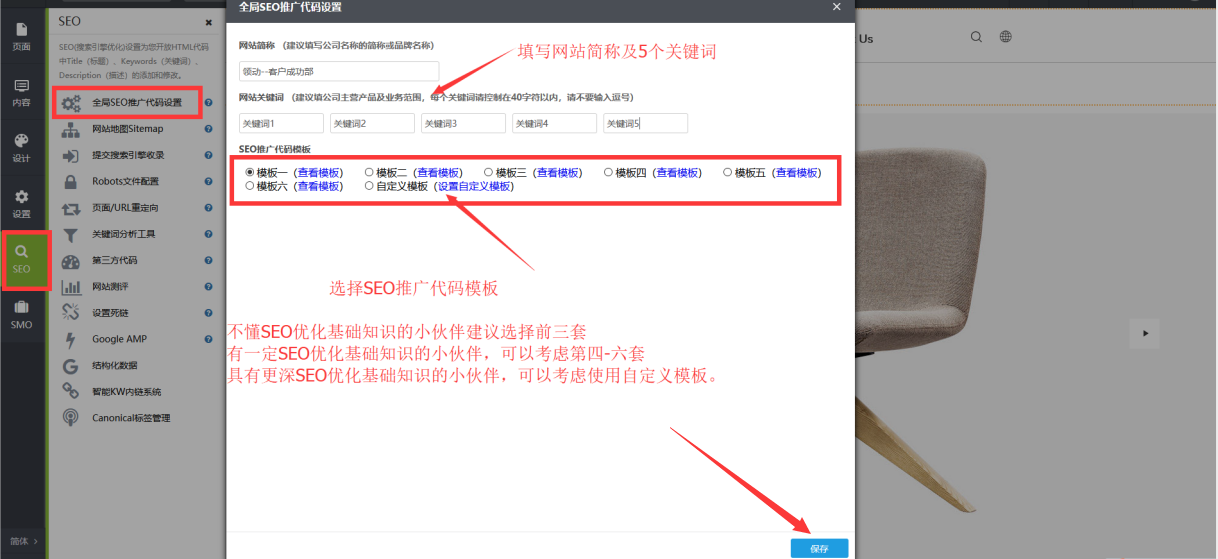Expand the 简体 language switcher
This screenshot has width=1218, height=559.
pyautogui.click(x=23, y=541)
